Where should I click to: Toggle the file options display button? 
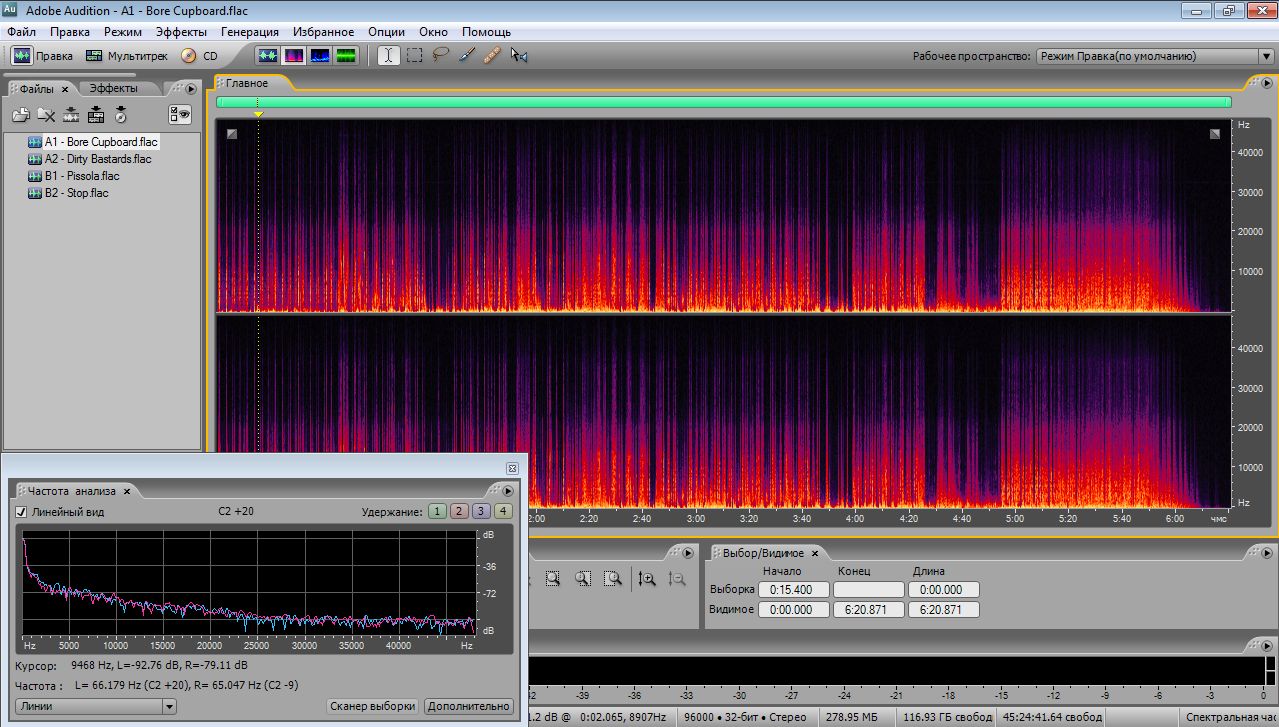(x=180, y=115)
